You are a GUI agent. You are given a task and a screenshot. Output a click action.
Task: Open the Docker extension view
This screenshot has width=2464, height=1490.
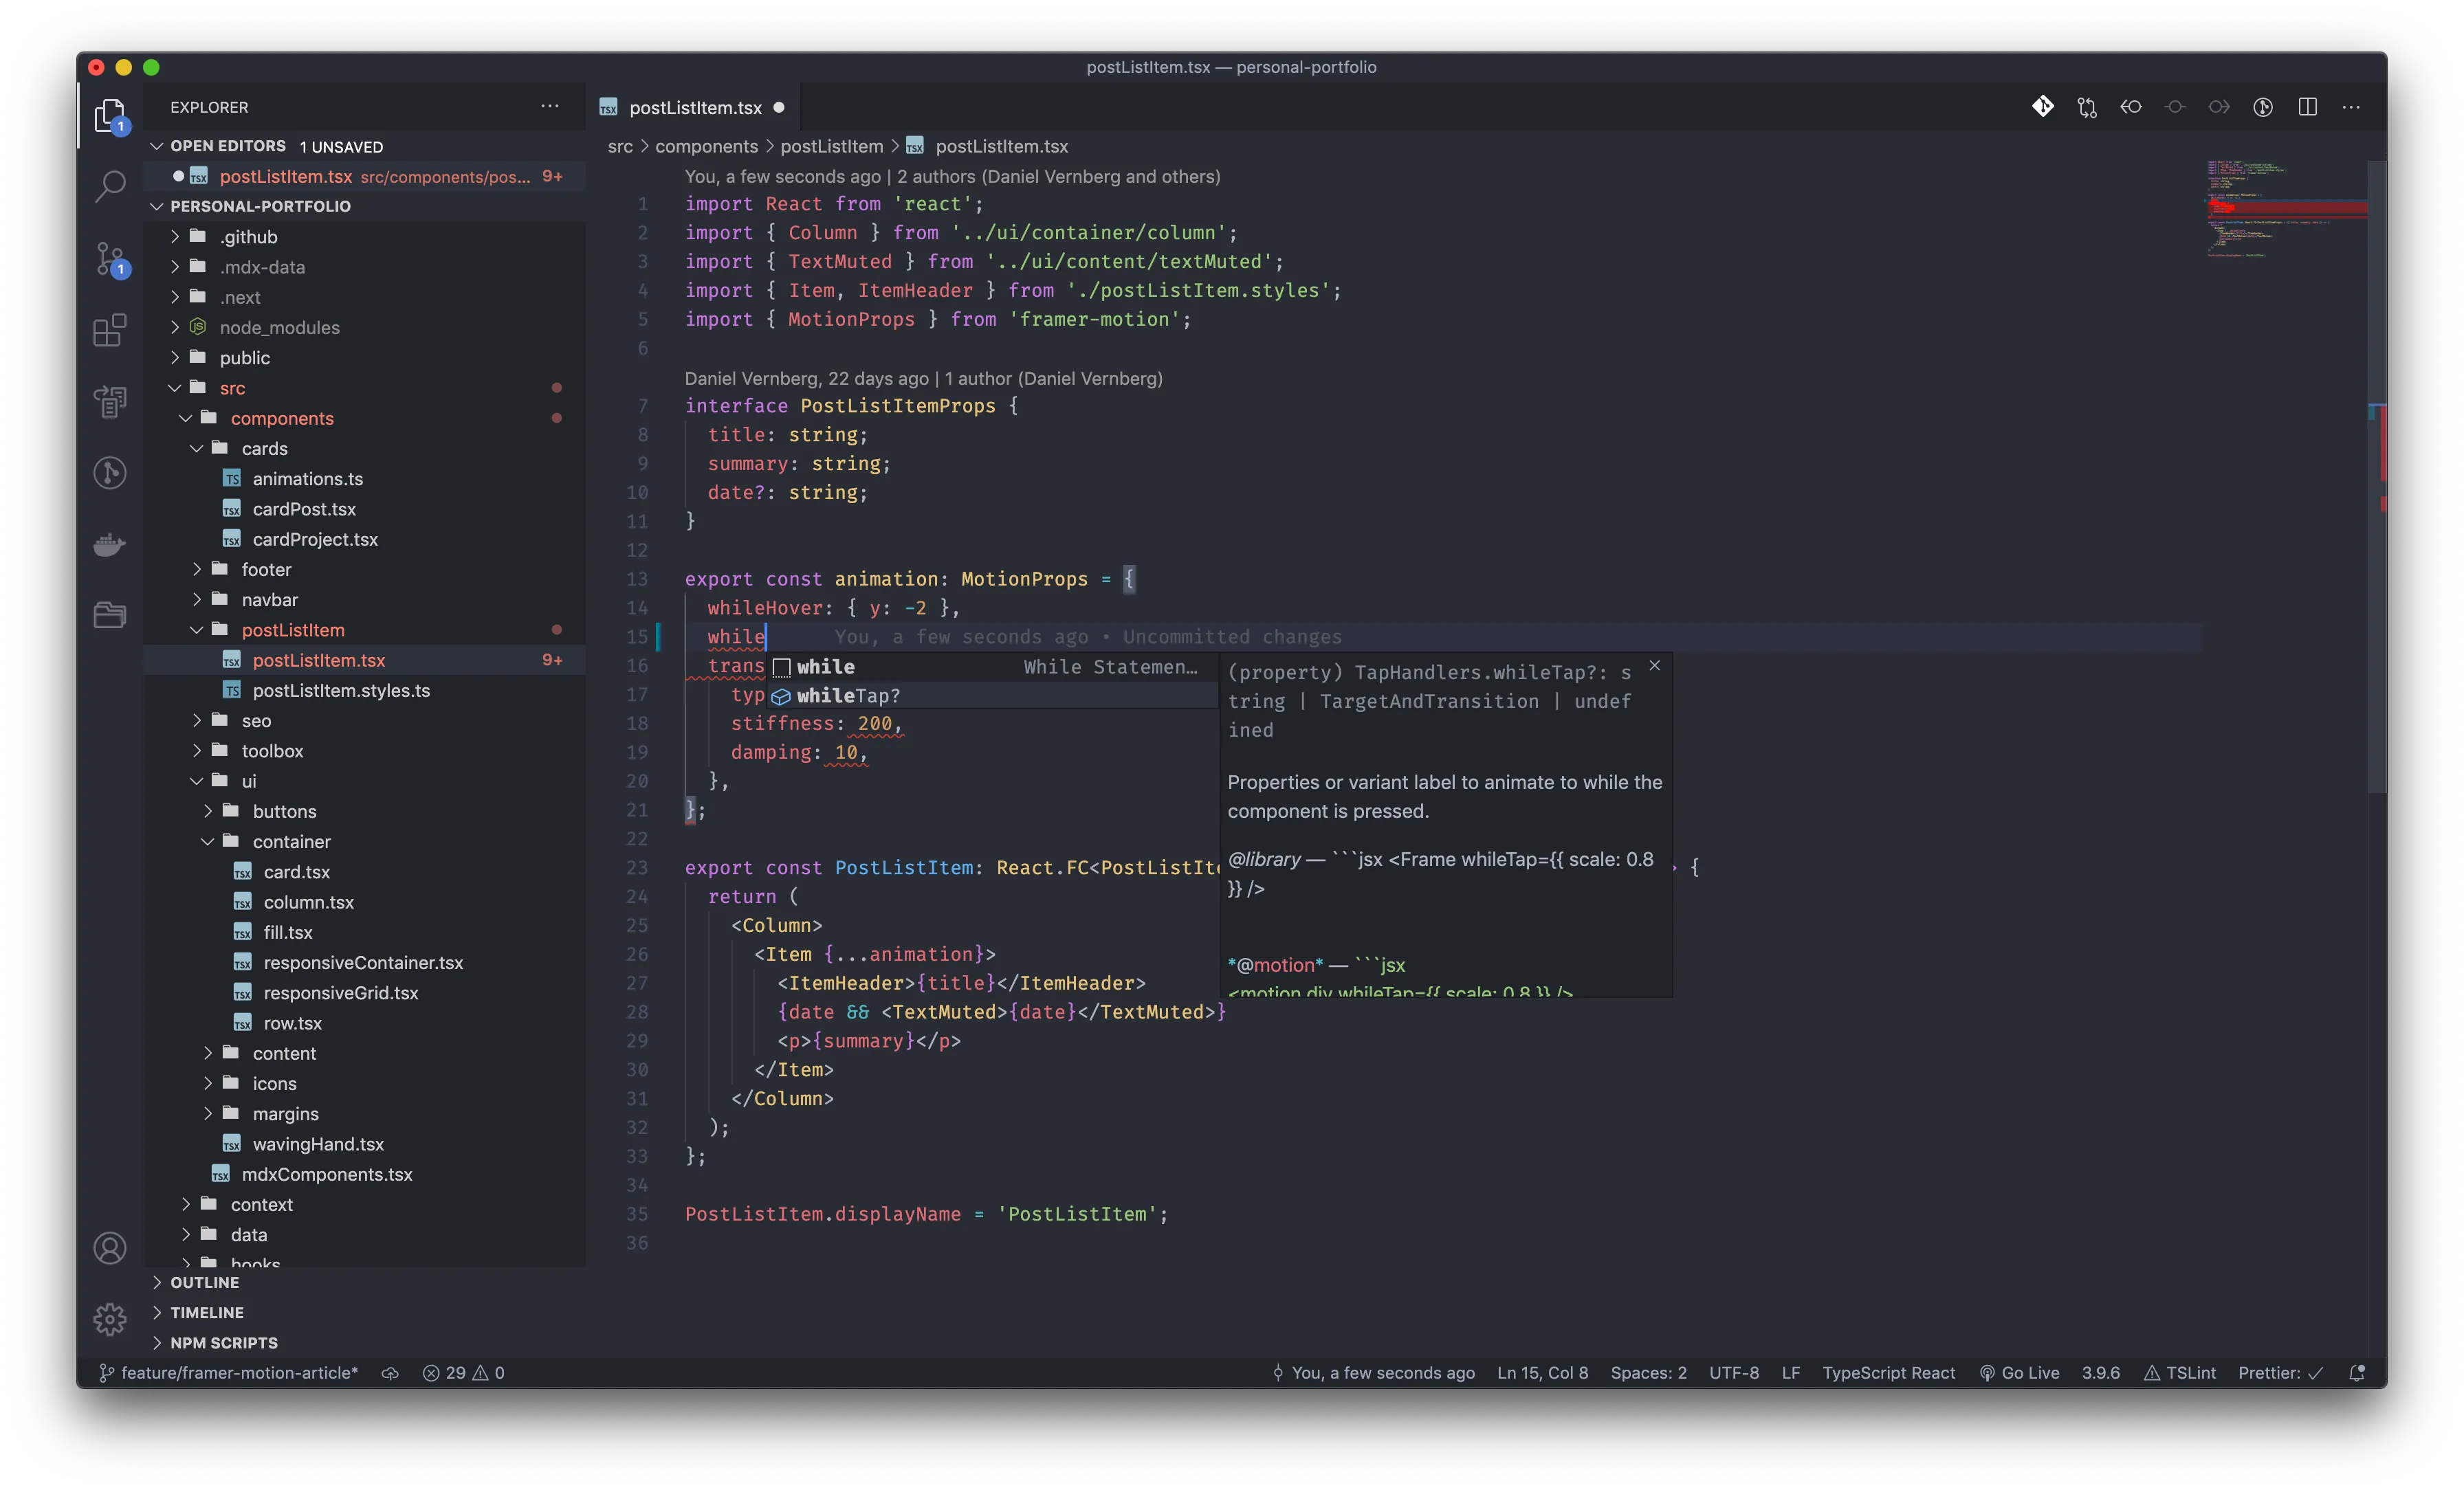109,545
